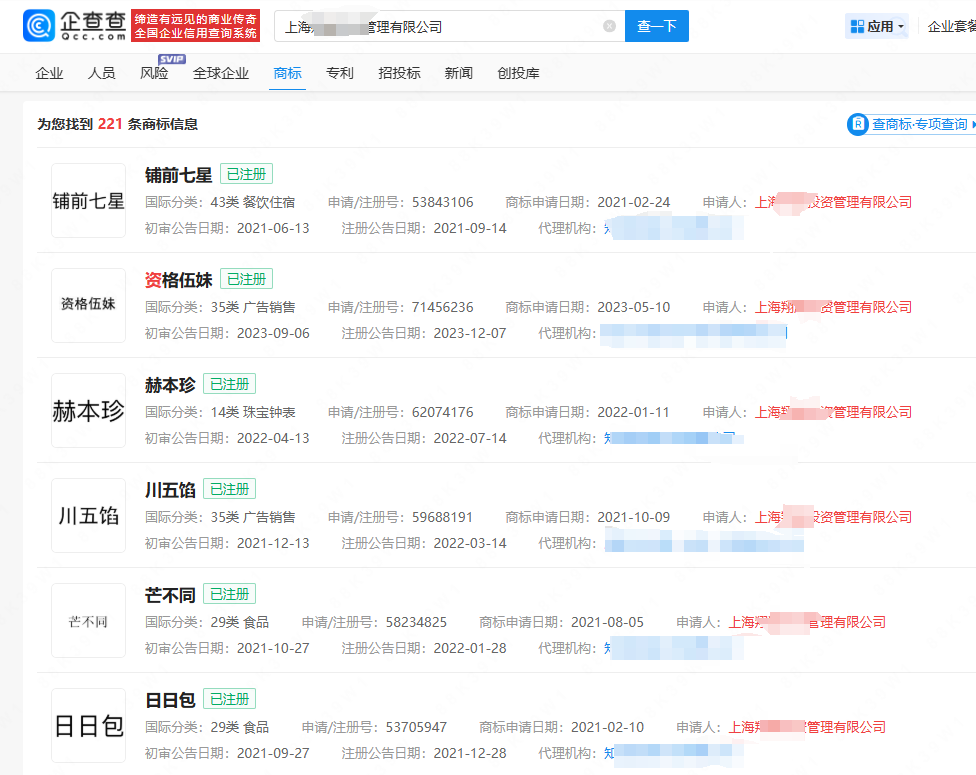Open the 赫本珍 trademark image
The image size is (976, 775).
click(x=89, y=411)
